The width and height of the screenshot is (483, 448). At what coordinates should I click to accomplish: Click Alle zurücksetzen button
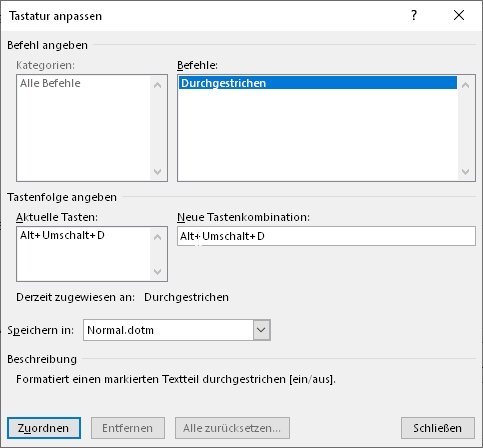pos(232,428)
